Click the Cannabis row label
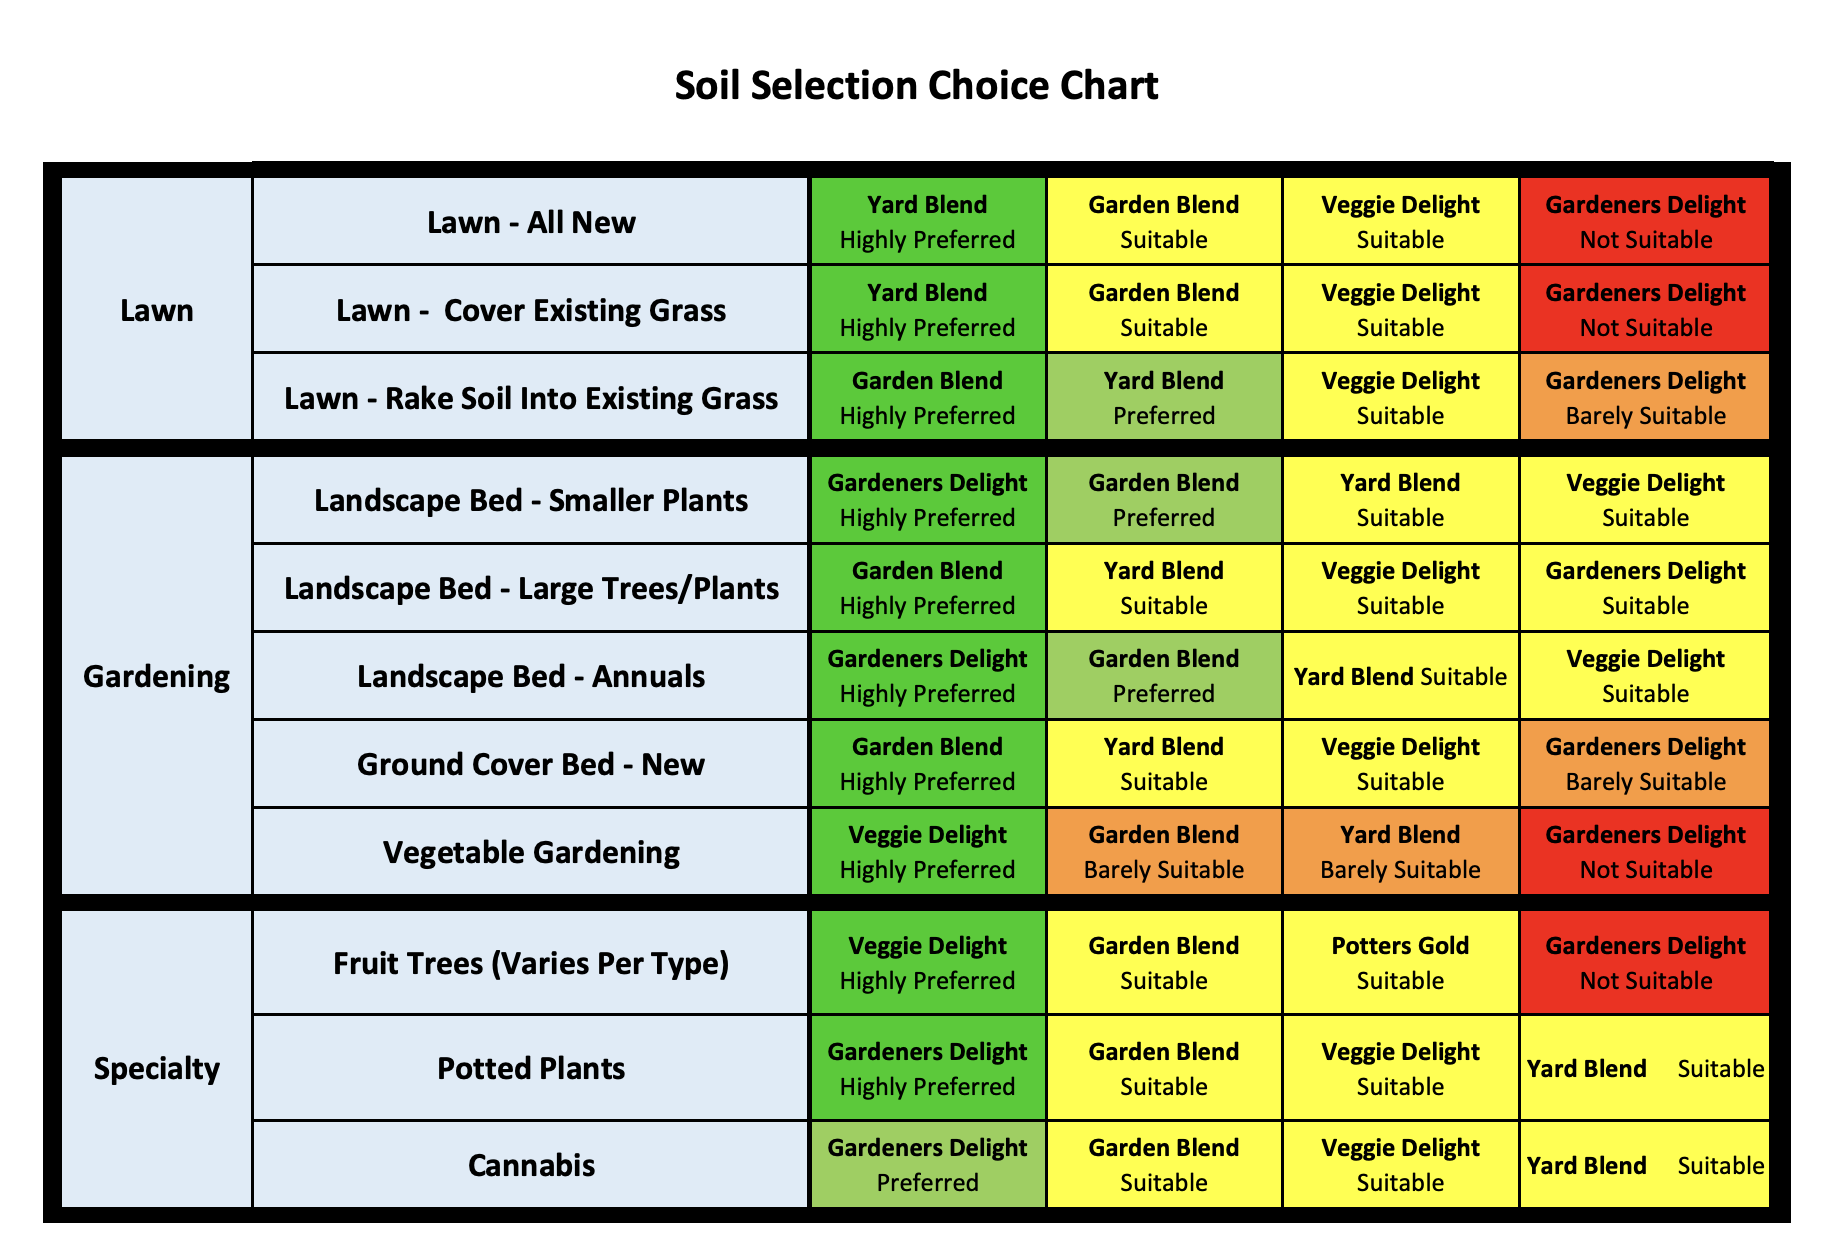The width and height of the screenshot is (1836, 1254). pyautogui.click(x=531, y=1165)
